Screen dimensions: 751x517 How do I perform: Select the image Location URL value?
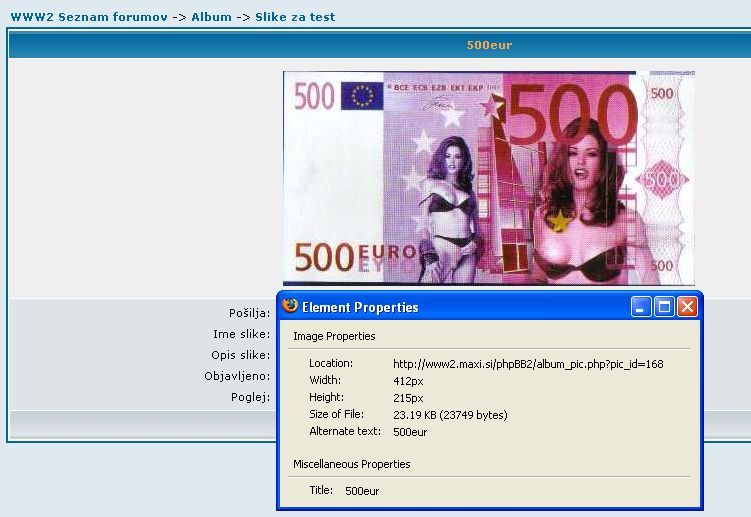528,364
